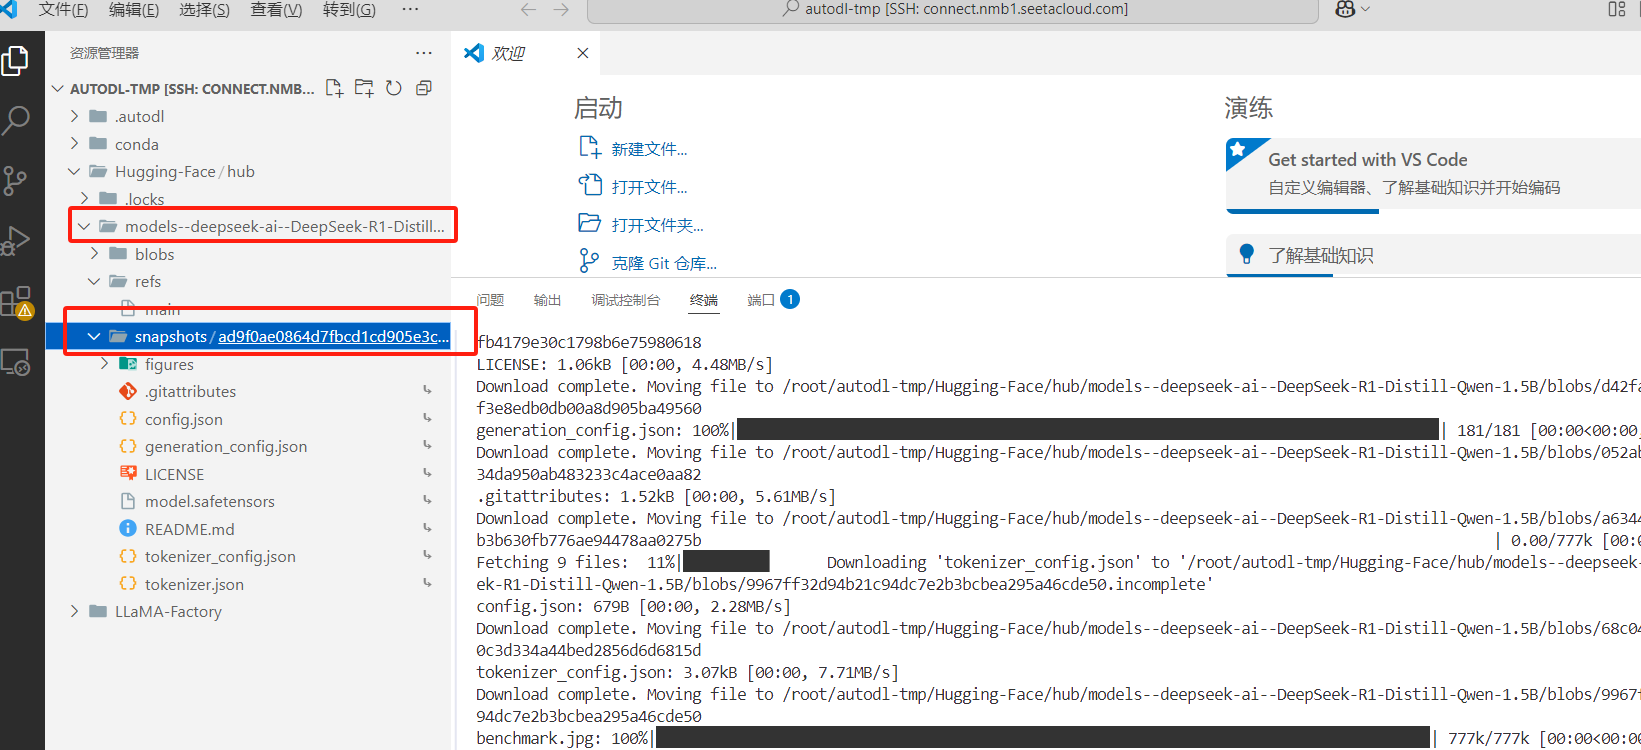Viewport: 1641px width, 750px height.
Task: Open the 查看(V) menu
Action: (x=276, y=9)
